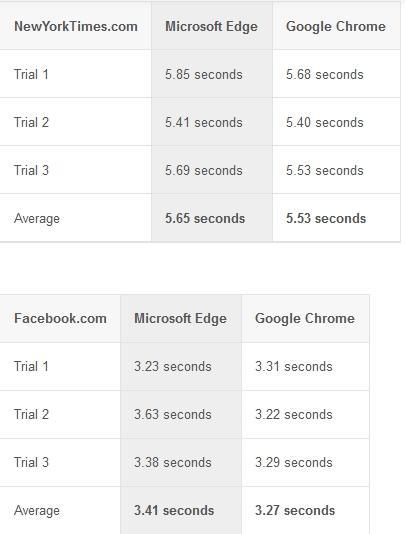Select Google Chrome header in NewYorkTimes table

click(x=336, y=27)
